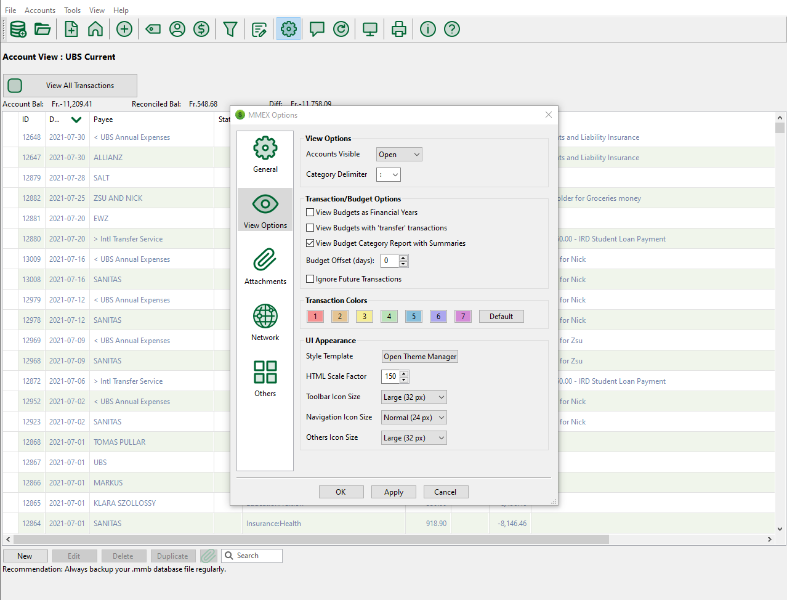This screenshot has width=787, height=600.
Task: Click the attachment paperclip button near Duplicate
Action: tap(208, 556)
